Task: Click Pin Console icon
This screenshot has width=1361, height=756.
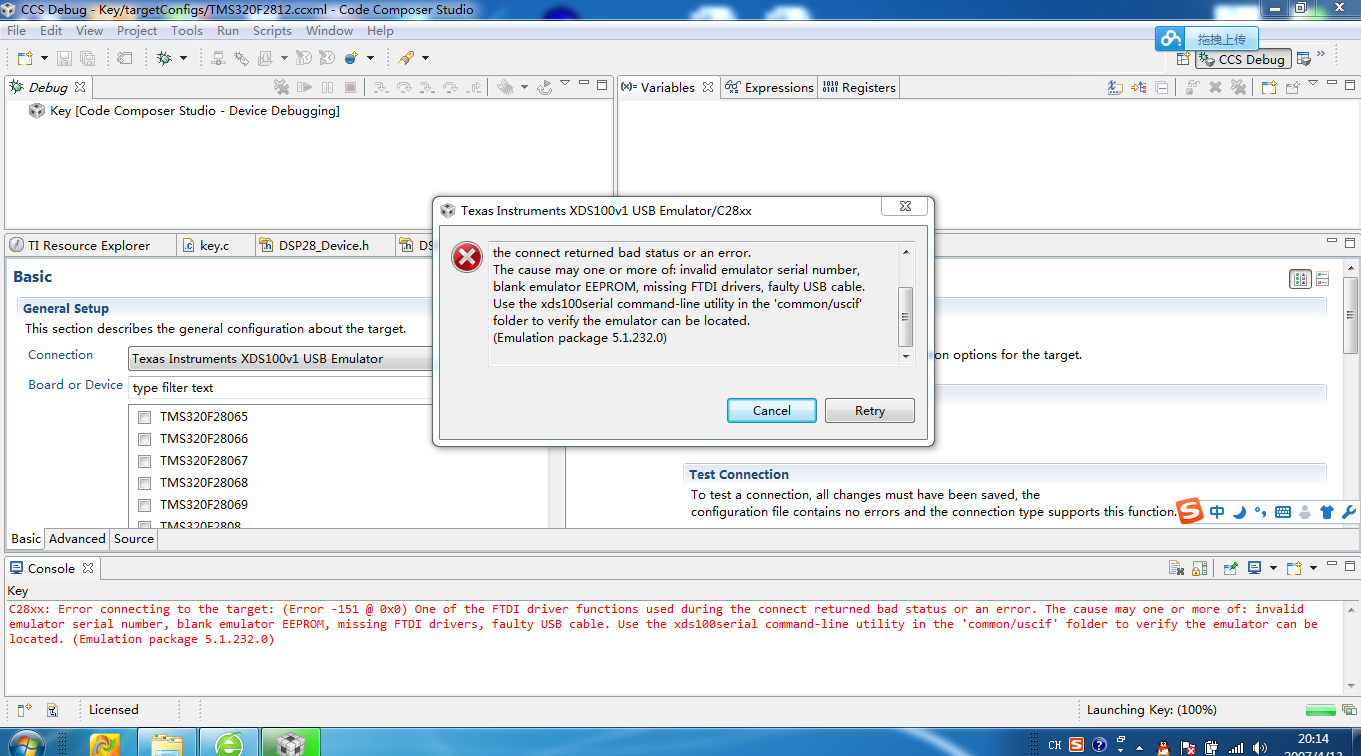Action: click(1231, 568)
